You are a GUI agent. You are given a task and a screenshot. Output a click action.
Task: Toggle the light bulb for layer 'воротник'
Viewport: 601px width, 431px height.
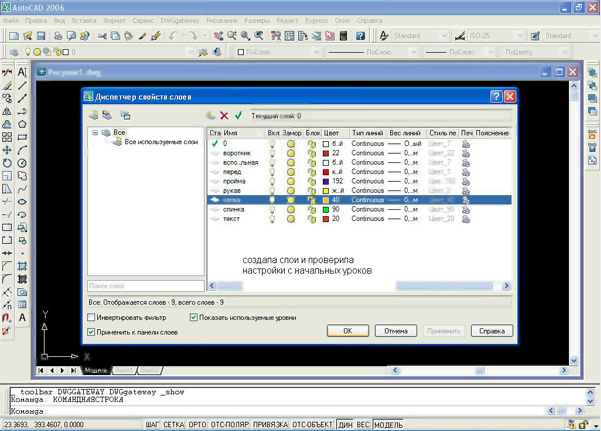tap(272, 153)
